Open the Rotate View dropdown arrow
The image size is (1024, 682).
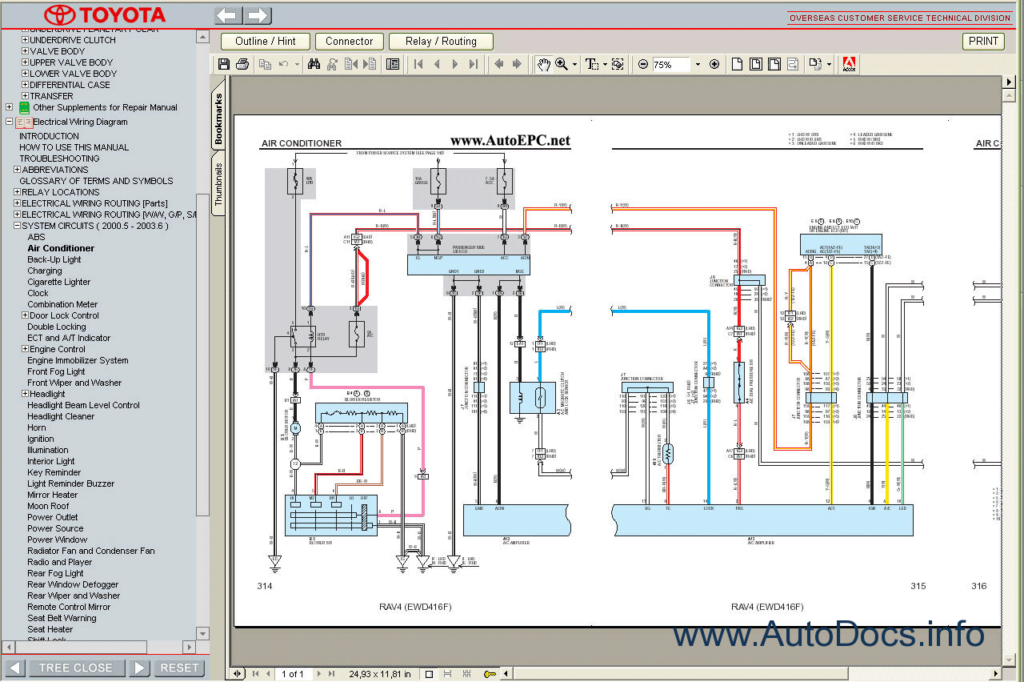829,64
